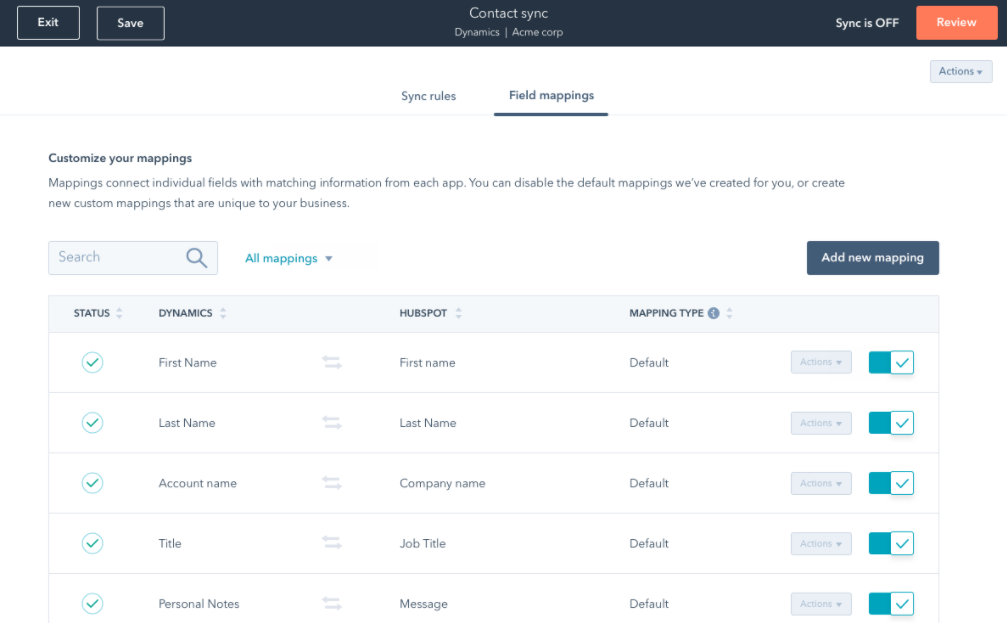1007x623 pixels.
Task: Click the sort arrows in the HUBSPOT header
Action: pos(457,313)
